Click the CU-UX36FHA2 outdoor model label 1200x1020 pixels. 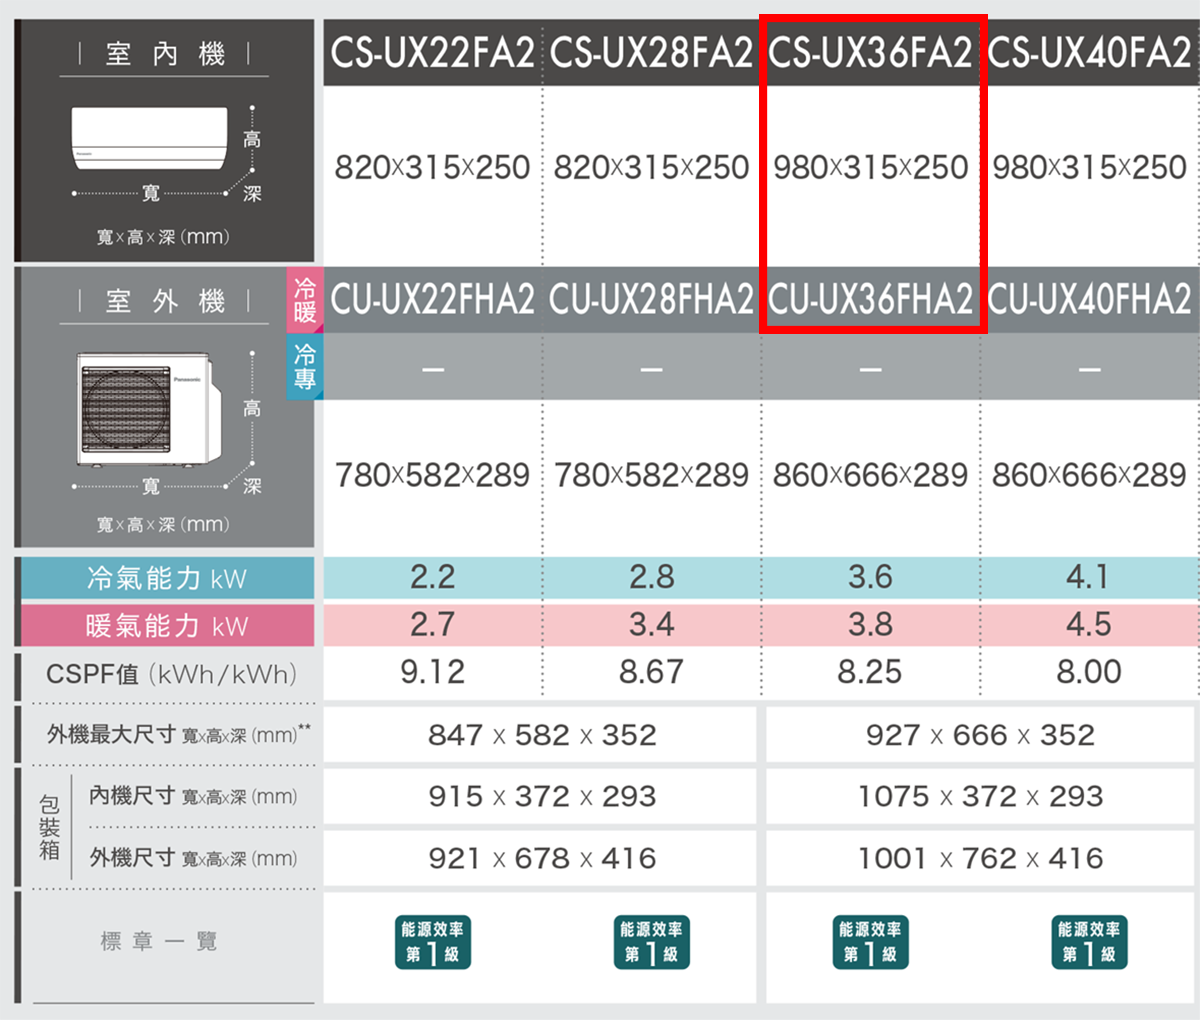[870, 299]
